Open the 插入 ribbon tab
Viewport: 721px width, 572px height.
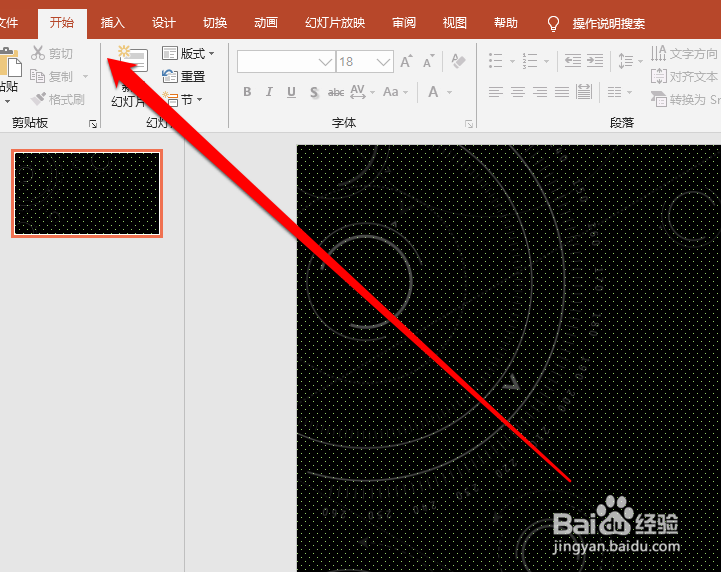[113, 23]
